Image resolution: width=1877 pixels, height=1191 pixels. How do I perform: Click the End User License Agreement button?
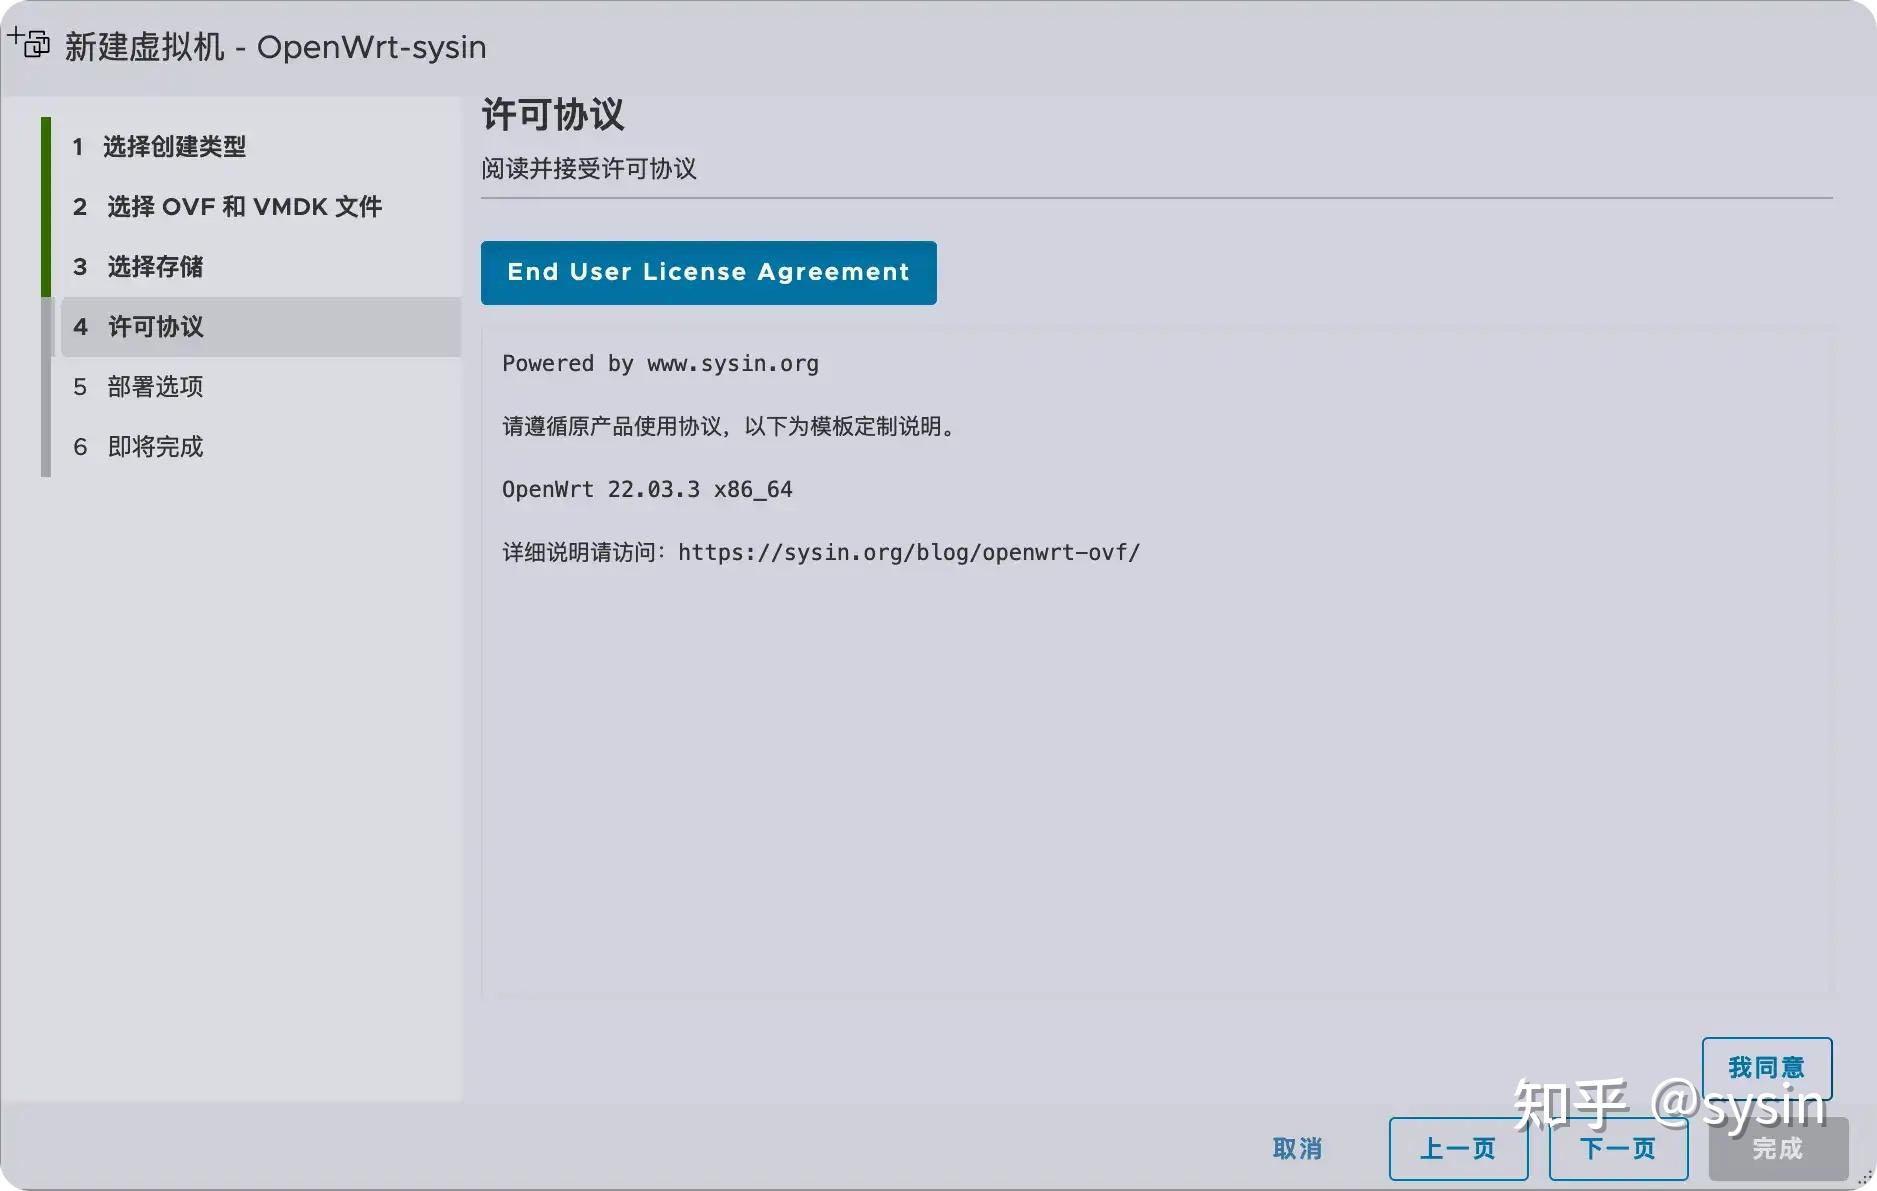click(x=708, y=272)
